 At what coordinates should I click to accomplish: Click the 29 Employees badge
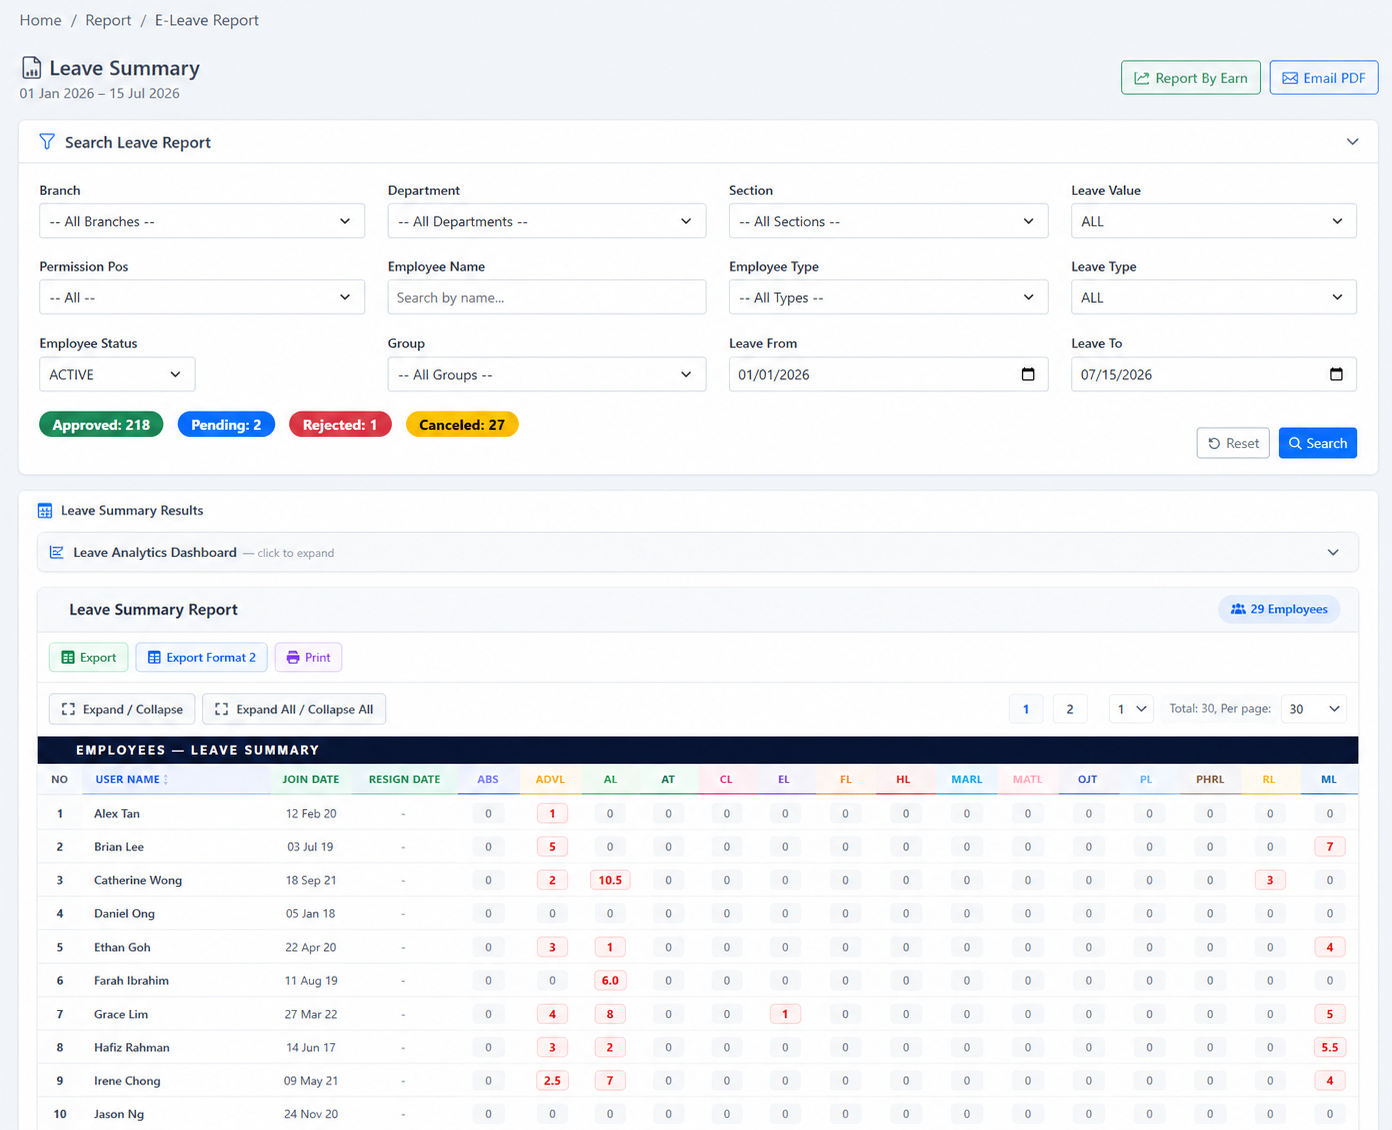point(1279,609)
